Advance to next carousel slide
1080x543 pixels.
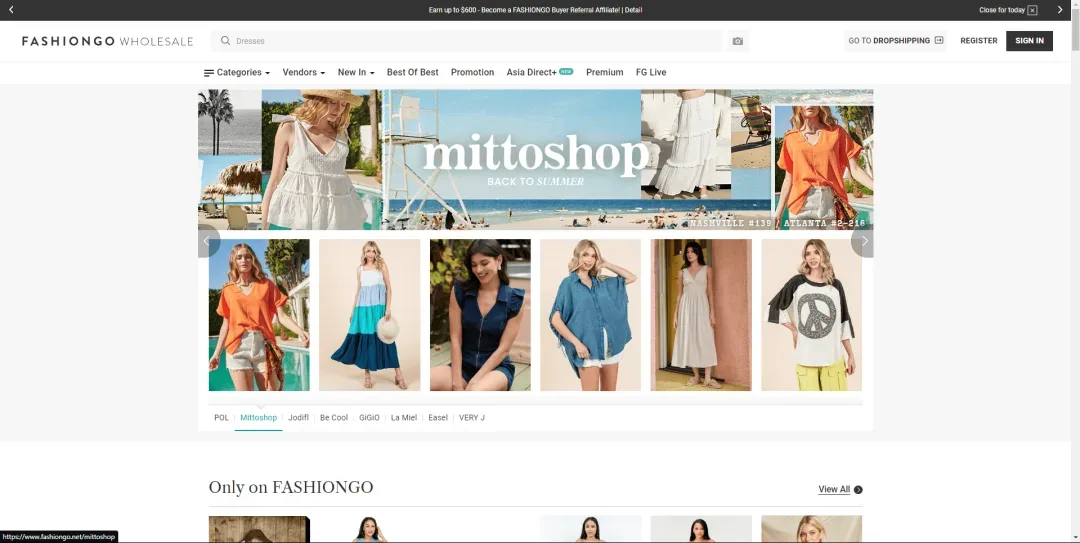[x=863, y=241]
